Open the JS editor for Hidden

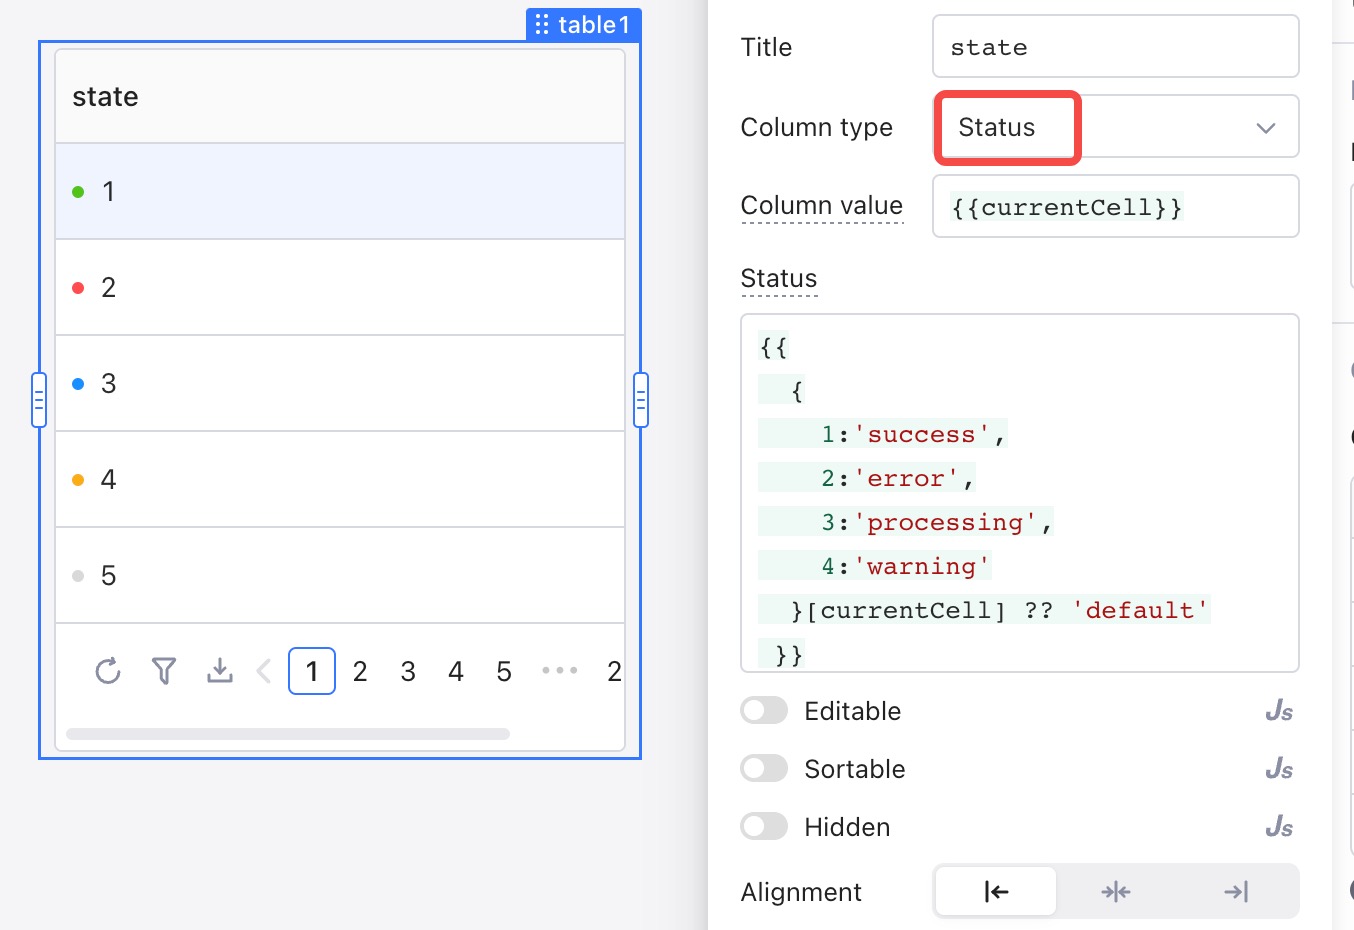pyautogui.click(x=1277, y=826)
